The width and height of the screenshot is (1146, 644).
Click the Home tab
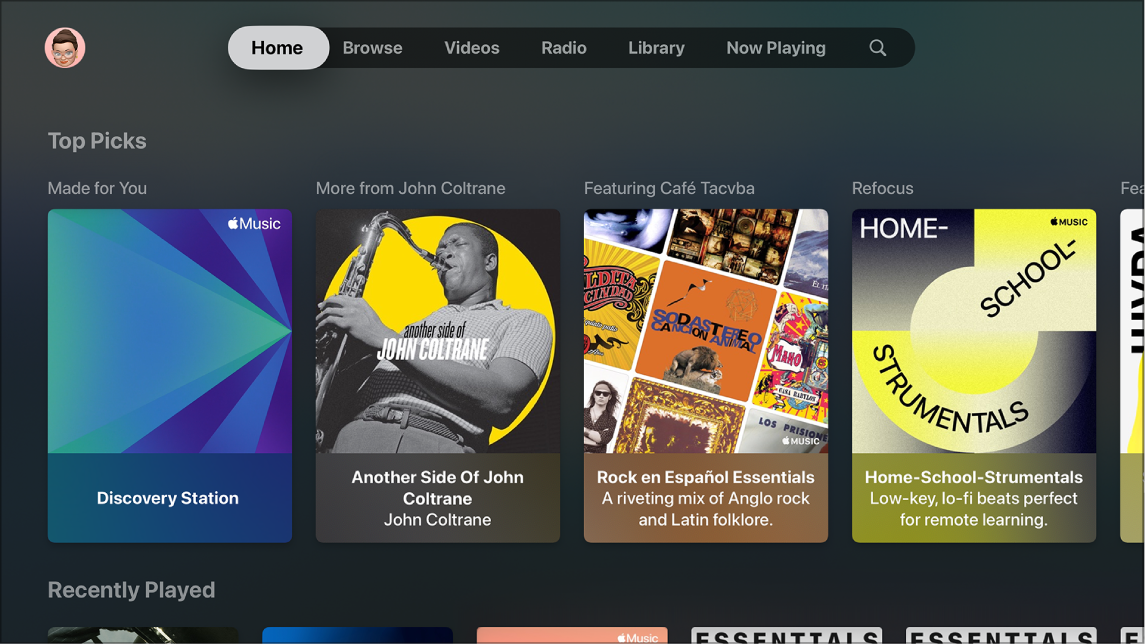click(x=277, y=47)
